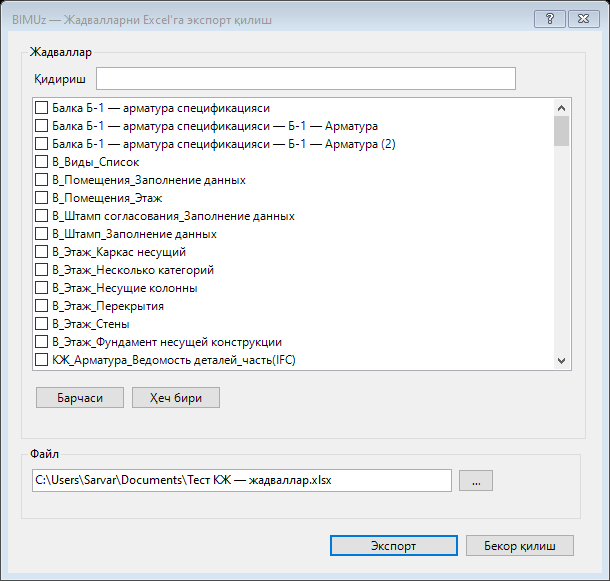Check the 'В_Помещения_Этаж' checkbox
Screen dimensions: 610x581
(x=41, y=198)
